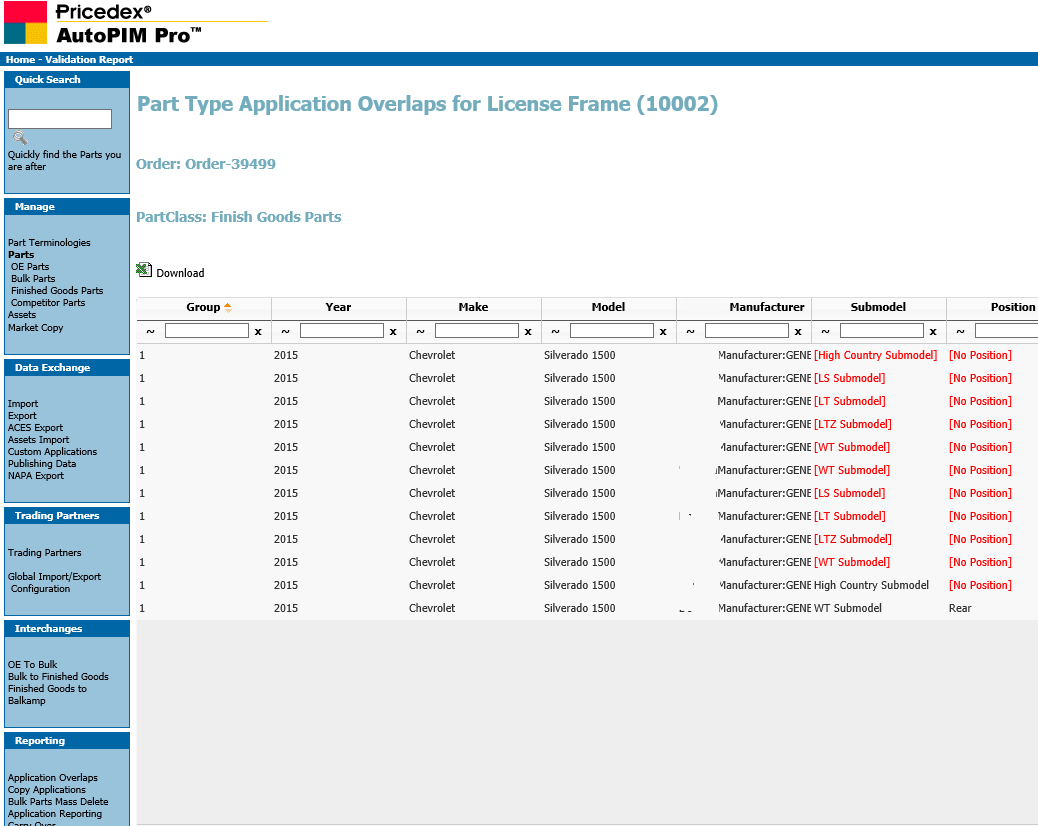
Task: Clear the Year filter with its x
Action: tap(393, 332)
